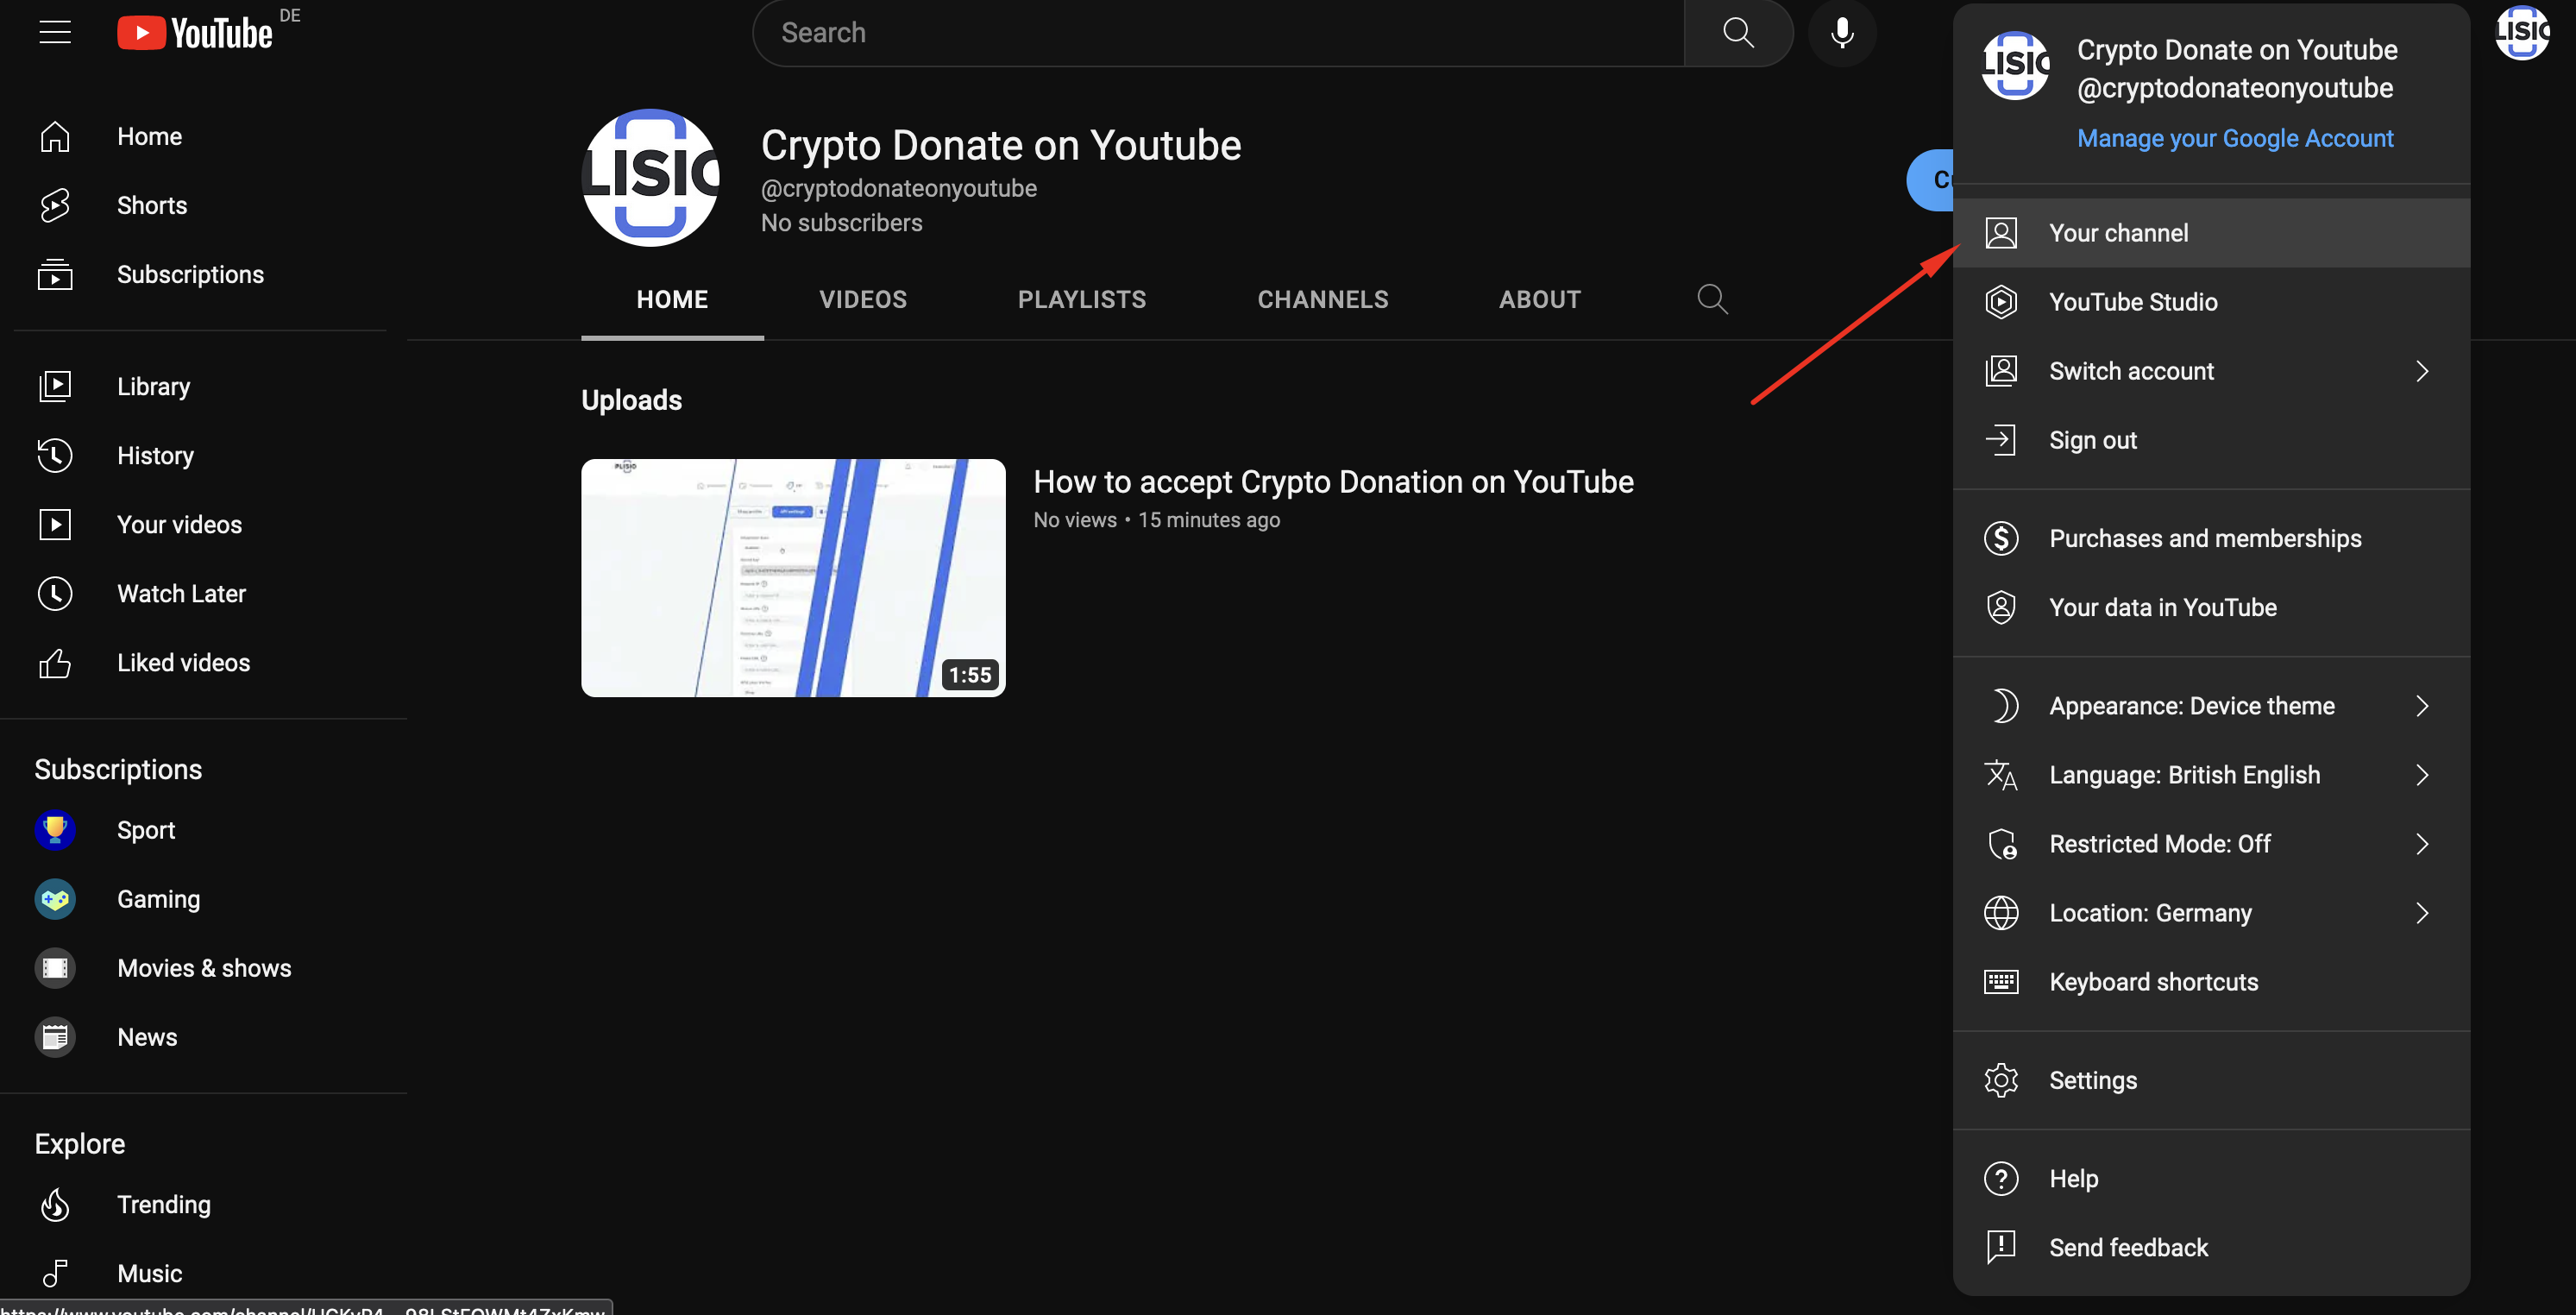Click the Gaming controller icon
This screenshot has height=1315, width=2576.
55,899
